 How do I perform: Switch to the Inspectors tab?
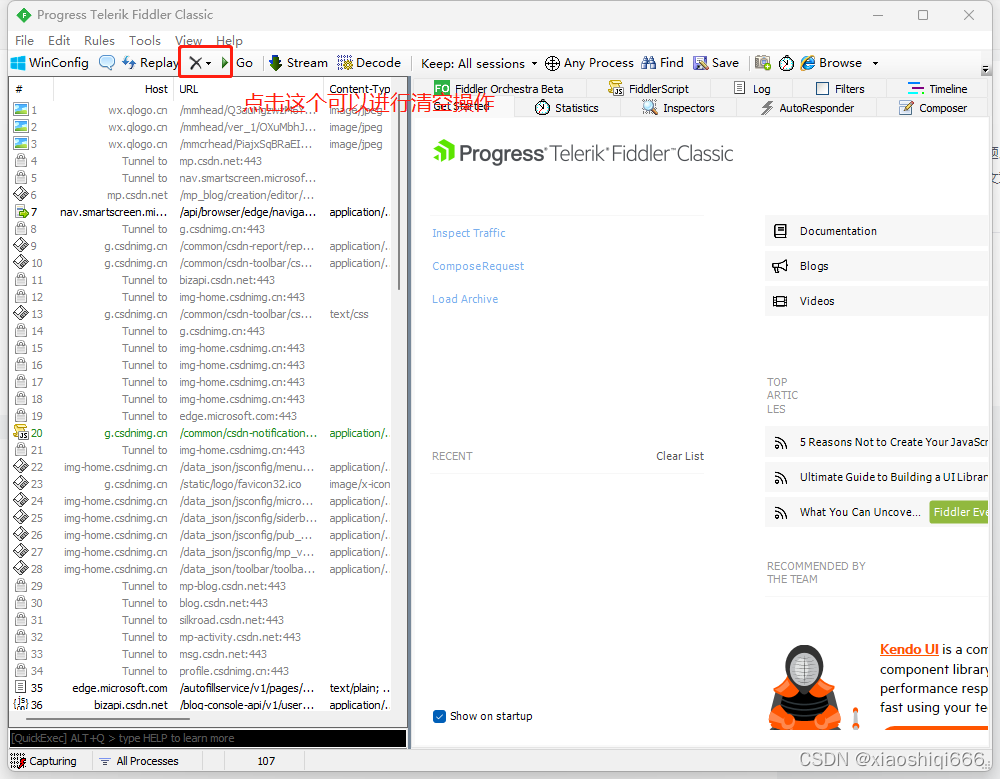pos(678,108)
